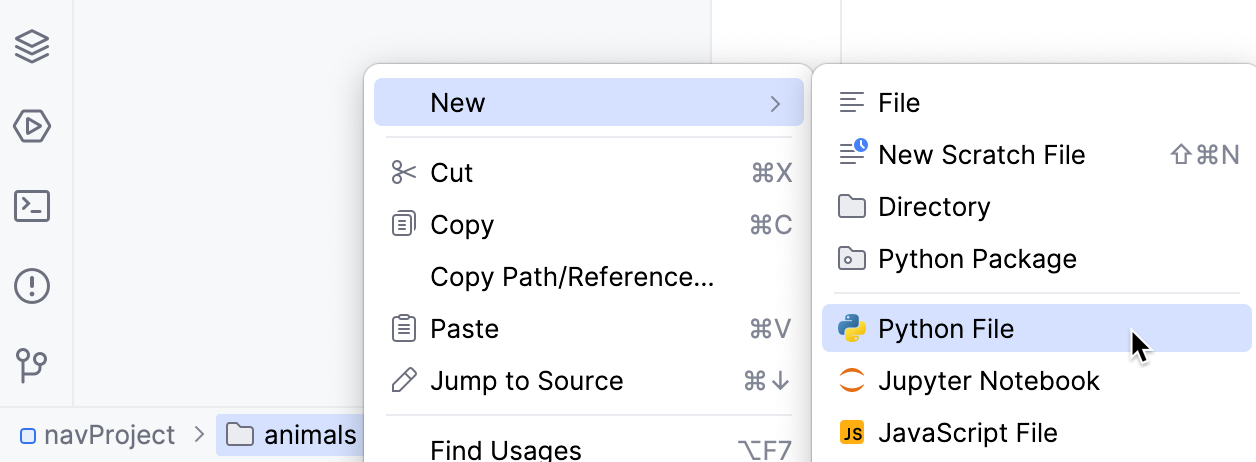Click the Python File logo icon
The width and height of the screenshot is (1256, 462).
(x=852, y=329)
